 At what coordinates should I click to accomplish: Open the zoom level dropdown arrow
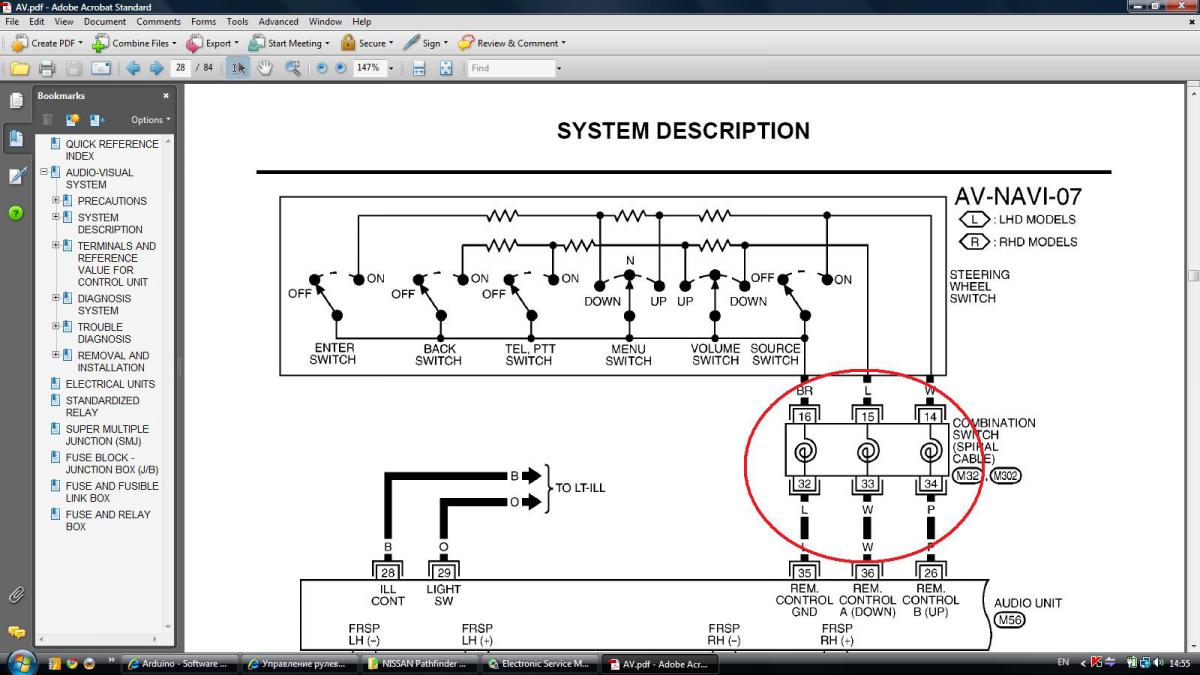[390, 68]
